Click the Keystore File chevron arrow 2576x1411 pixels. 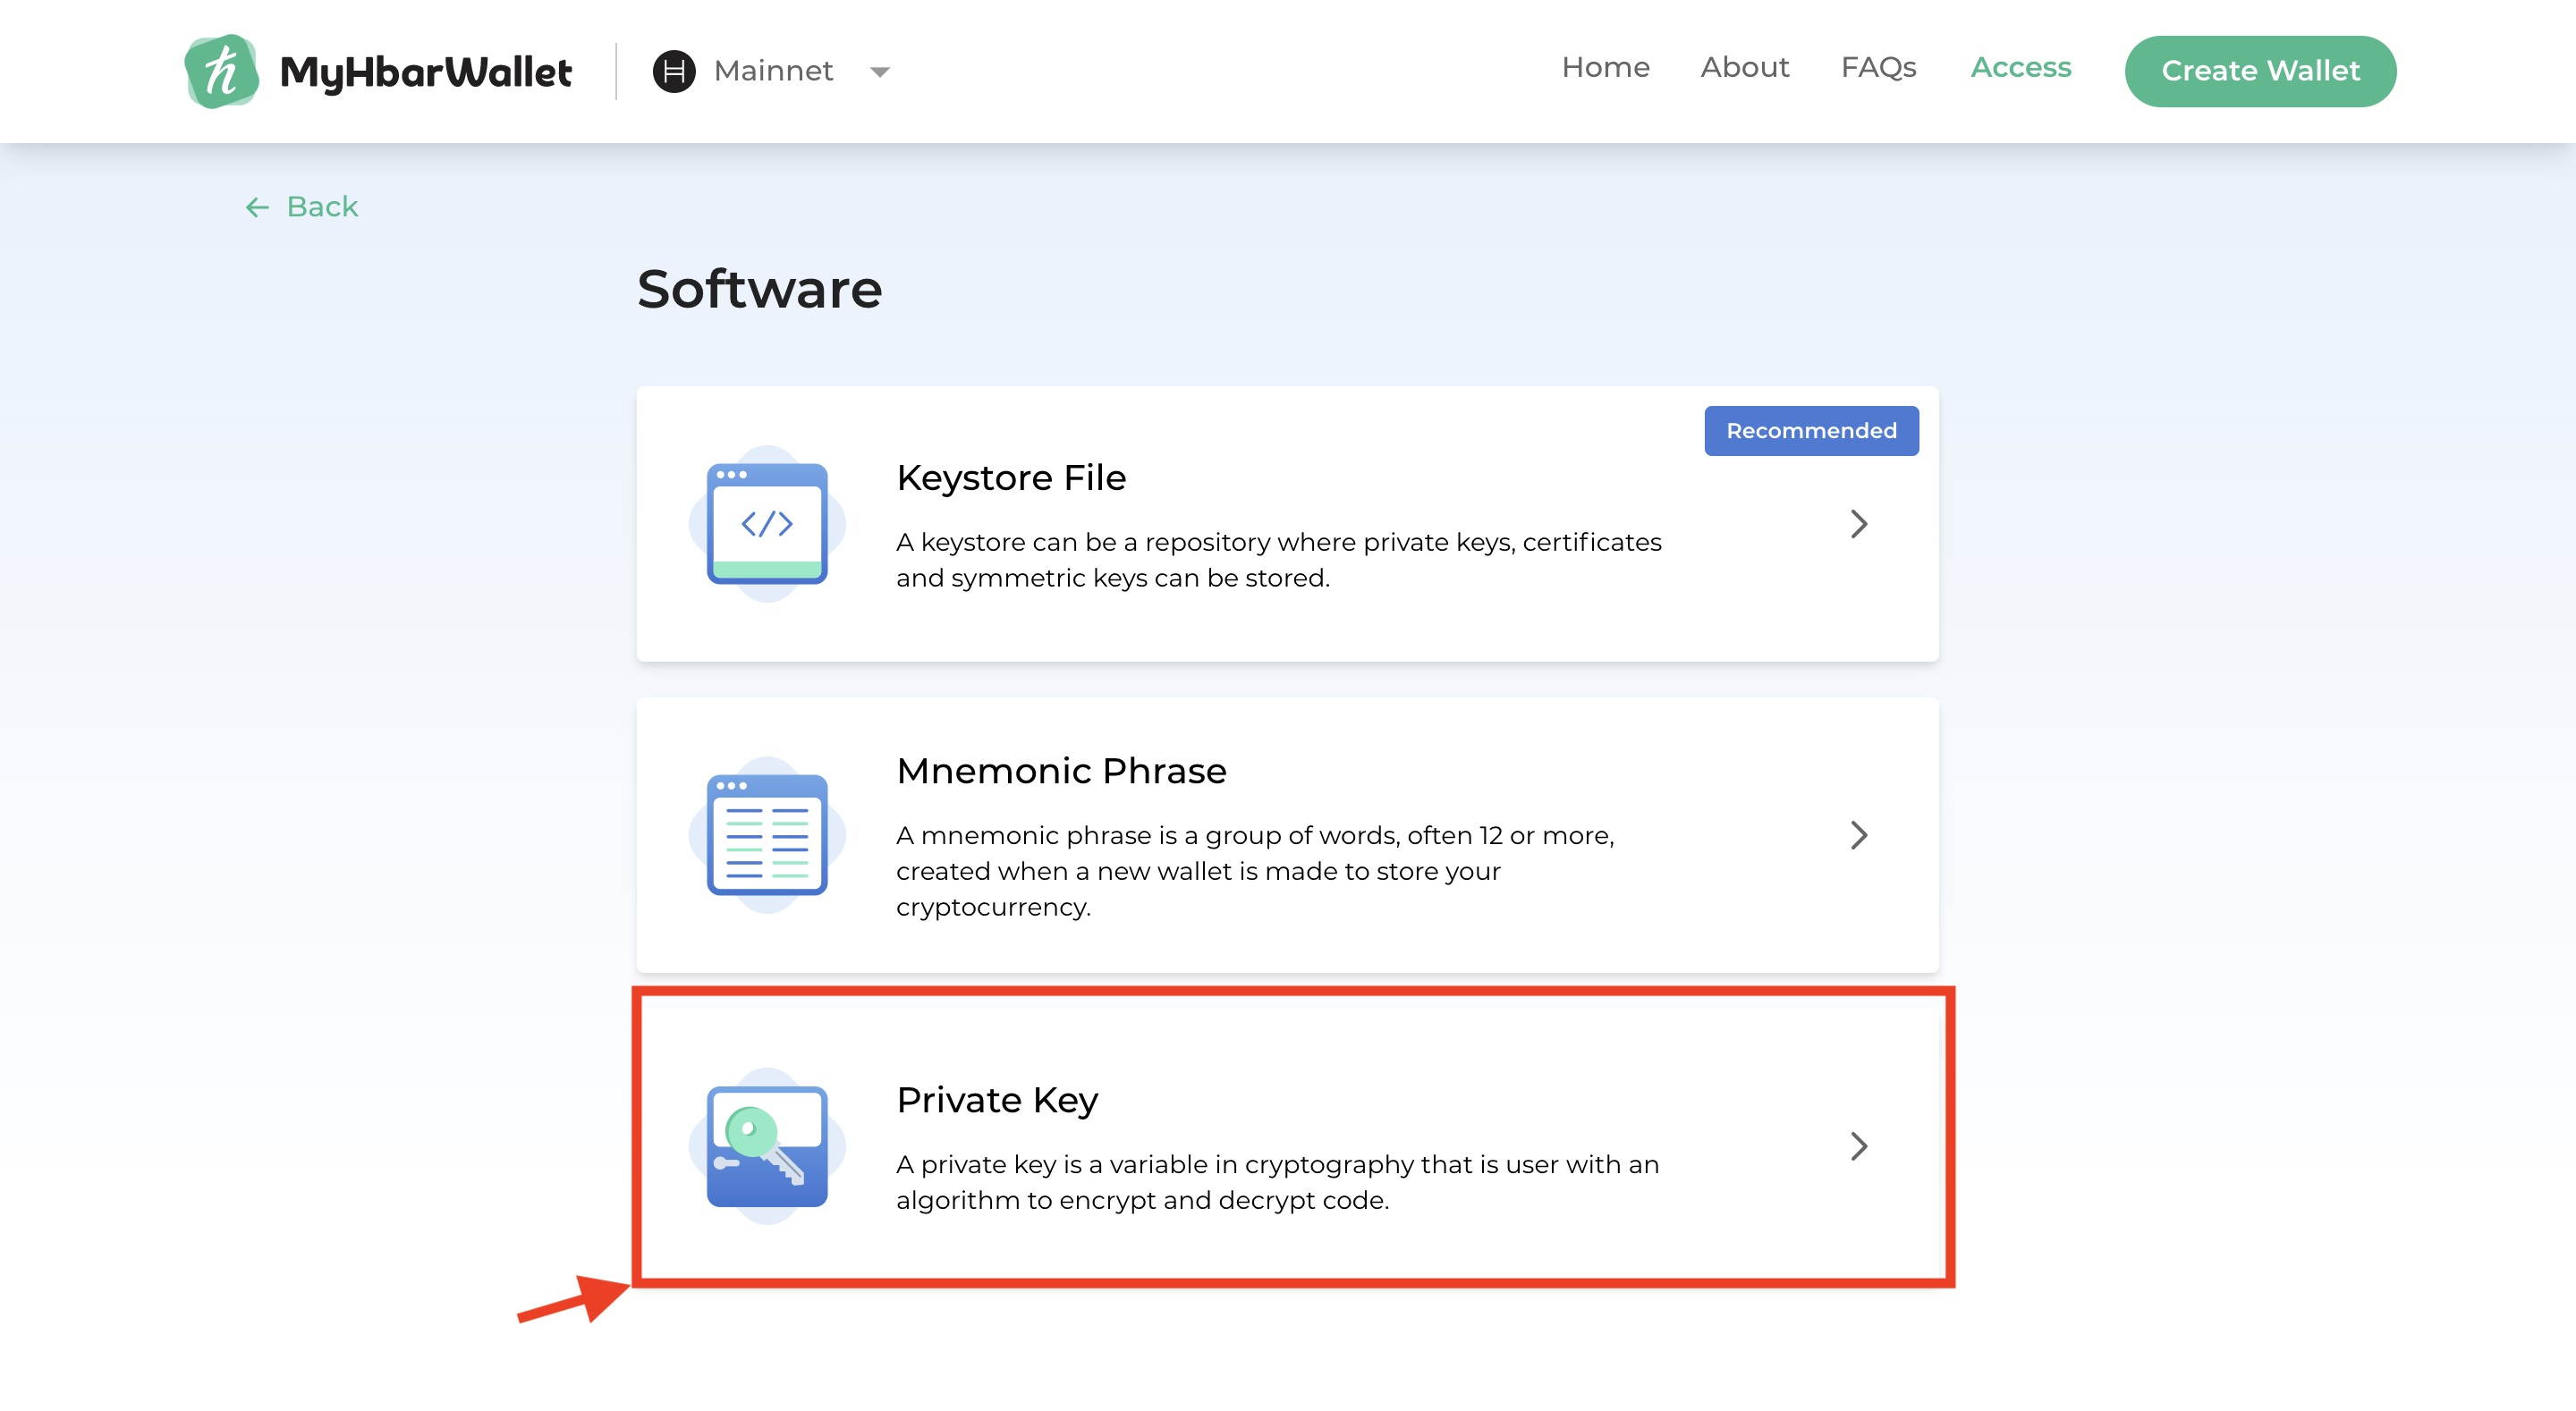(1858, 524)
